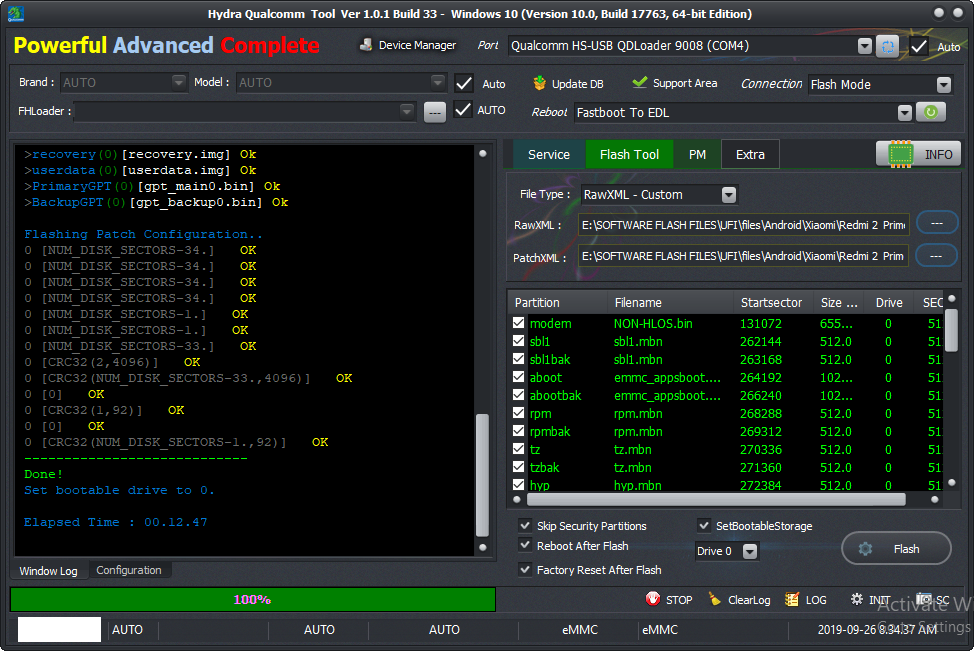Open the Connection Flash Mode dropdown
The width and height of the screenshot is (974, 651).
pos(944,84)
